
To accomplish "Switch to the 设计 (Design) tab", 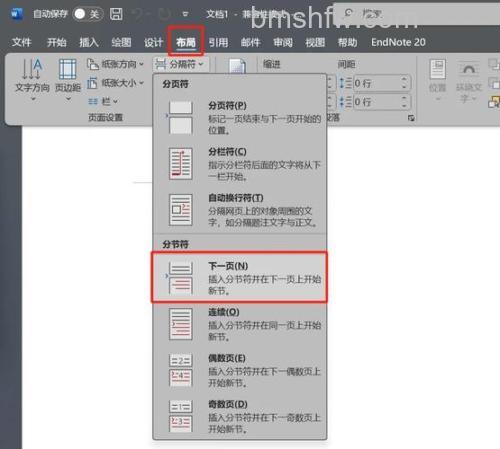I will pyautogui.click(x=153, y=42).
